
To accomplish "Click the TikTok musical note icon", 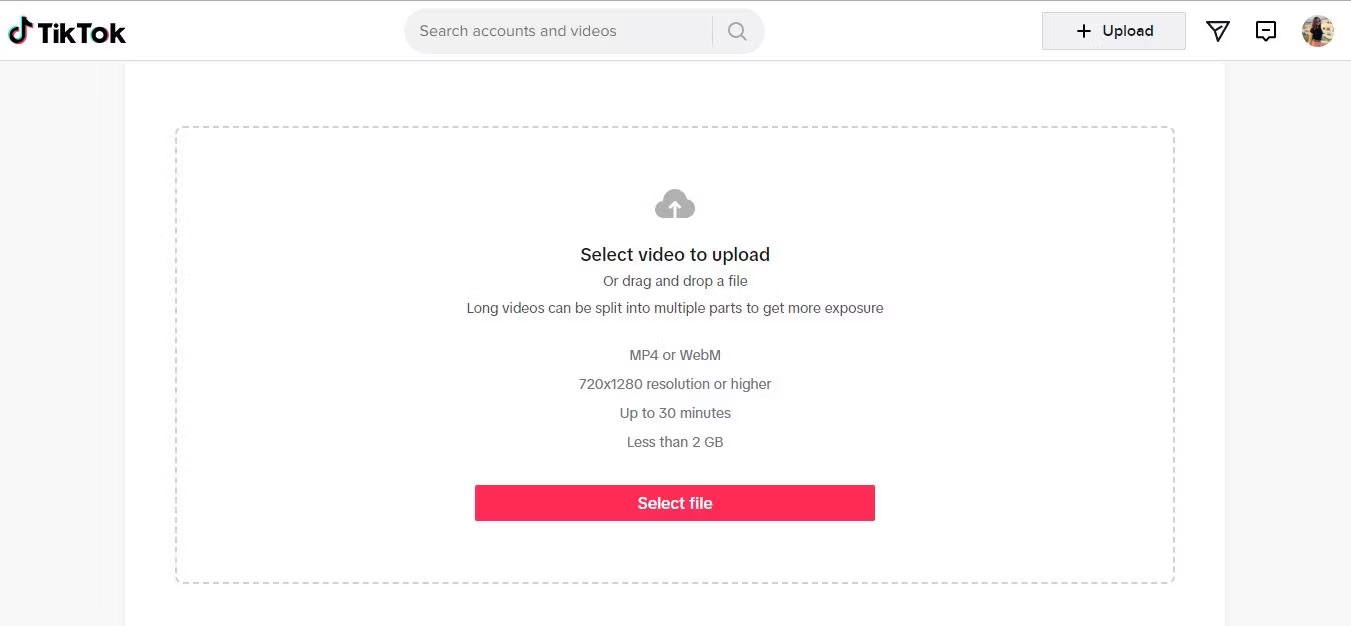I will [x=19, y=31].
